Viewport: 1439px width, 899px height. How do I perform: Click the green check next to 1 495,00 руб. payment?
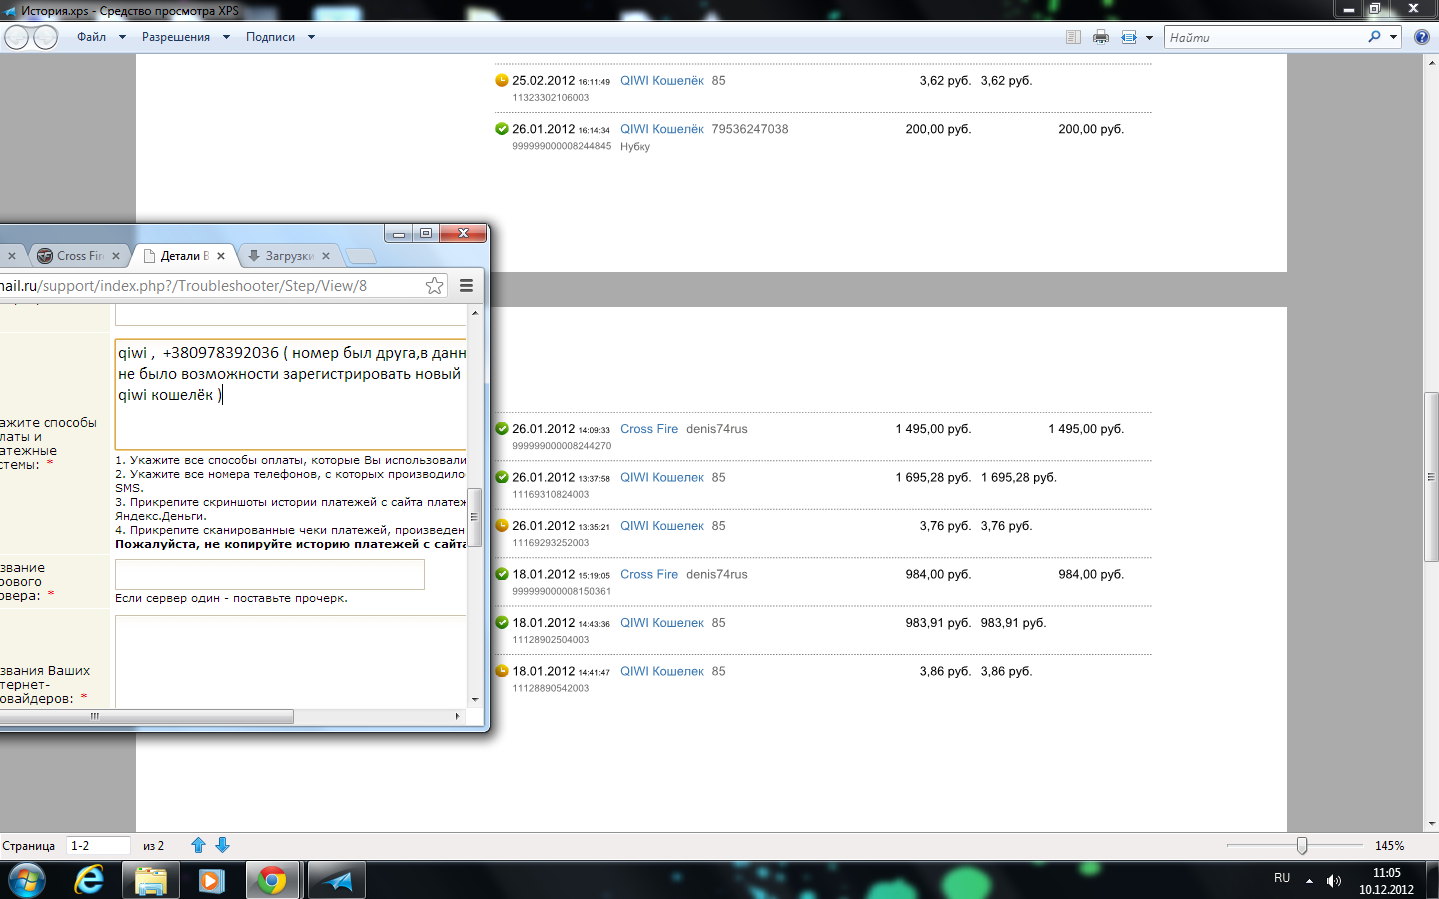(502, 429)
